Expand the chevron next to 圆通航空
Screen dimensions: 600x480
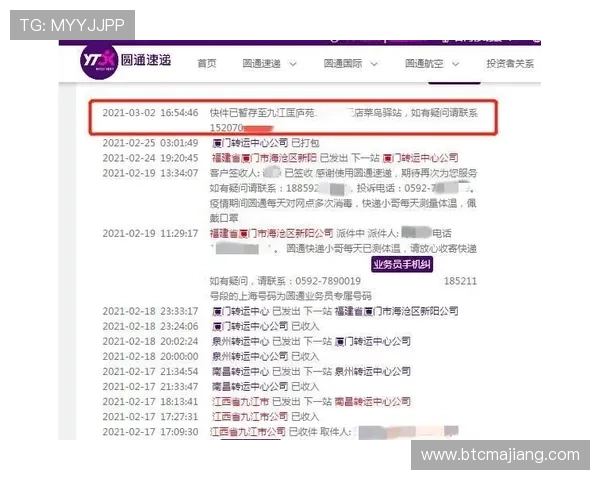(x=455, y=64)
